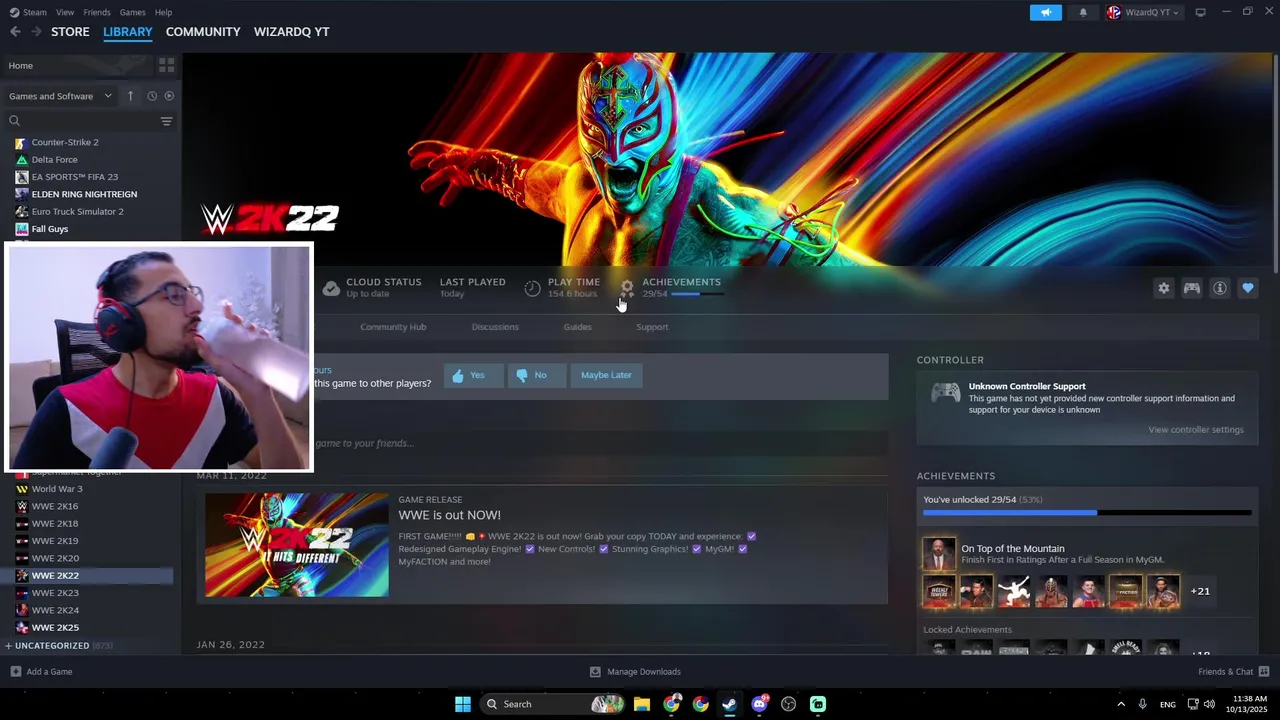The width and height of the screenshot is (1280, 720).
Task: Go to the COMMUNITY tab
Action: click(x=203, y=32)
